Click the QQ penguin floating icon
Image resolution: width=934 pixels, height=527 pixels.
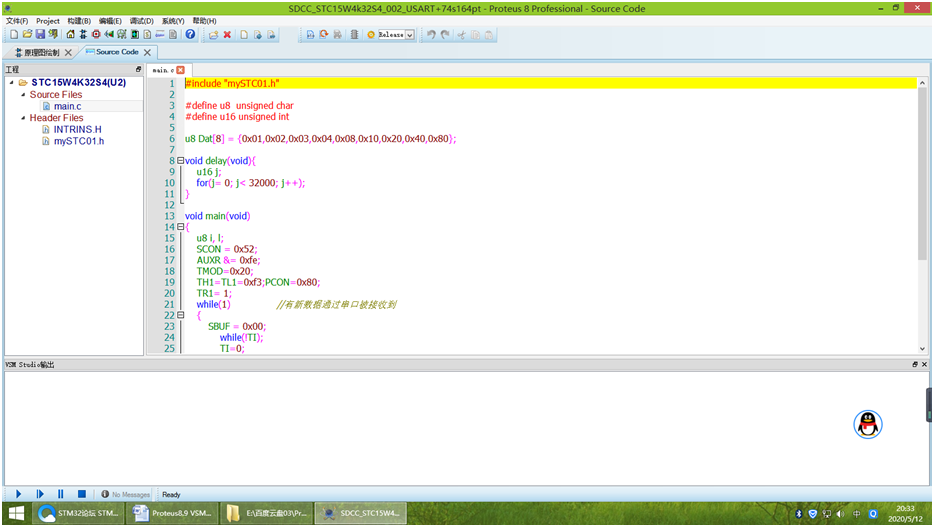click(x=867, y=424)
